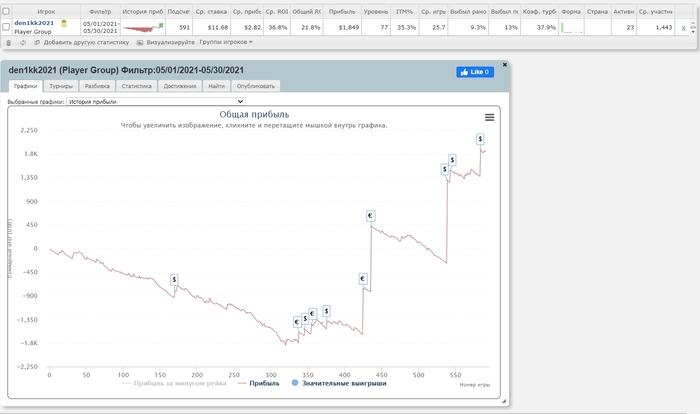Click the Визуализируйте picture icon
The image size is (700, 414).
pos(140,42)
